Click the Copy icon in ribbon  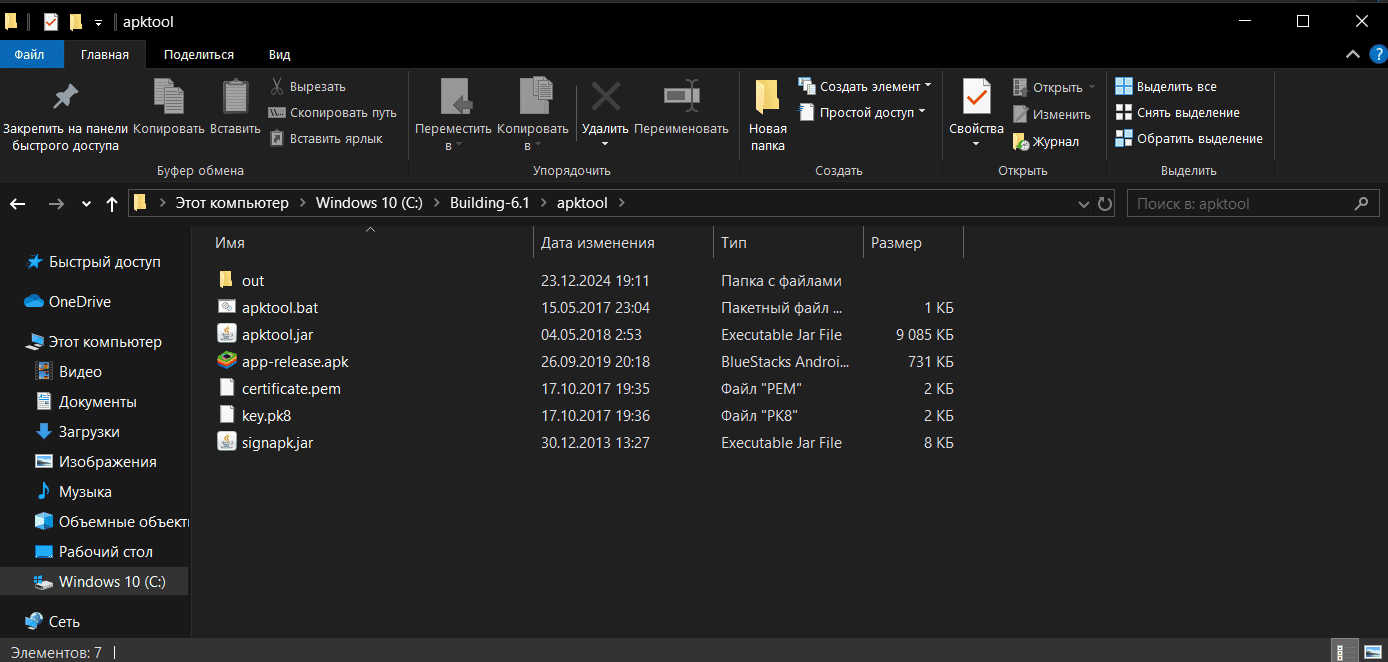tap(168, 98)
